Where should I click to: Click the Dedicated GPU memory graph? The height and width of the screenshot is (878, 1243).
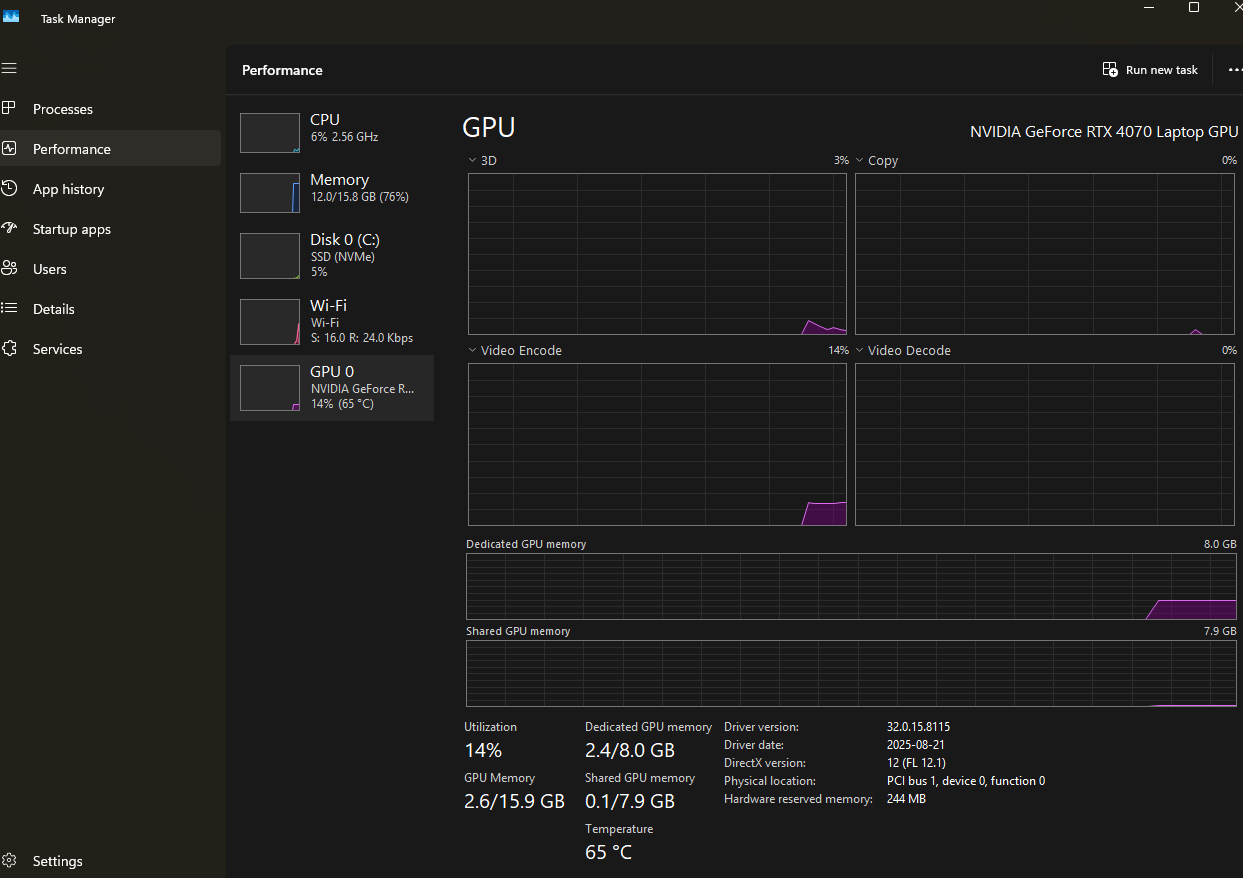[x=851, y=586]
